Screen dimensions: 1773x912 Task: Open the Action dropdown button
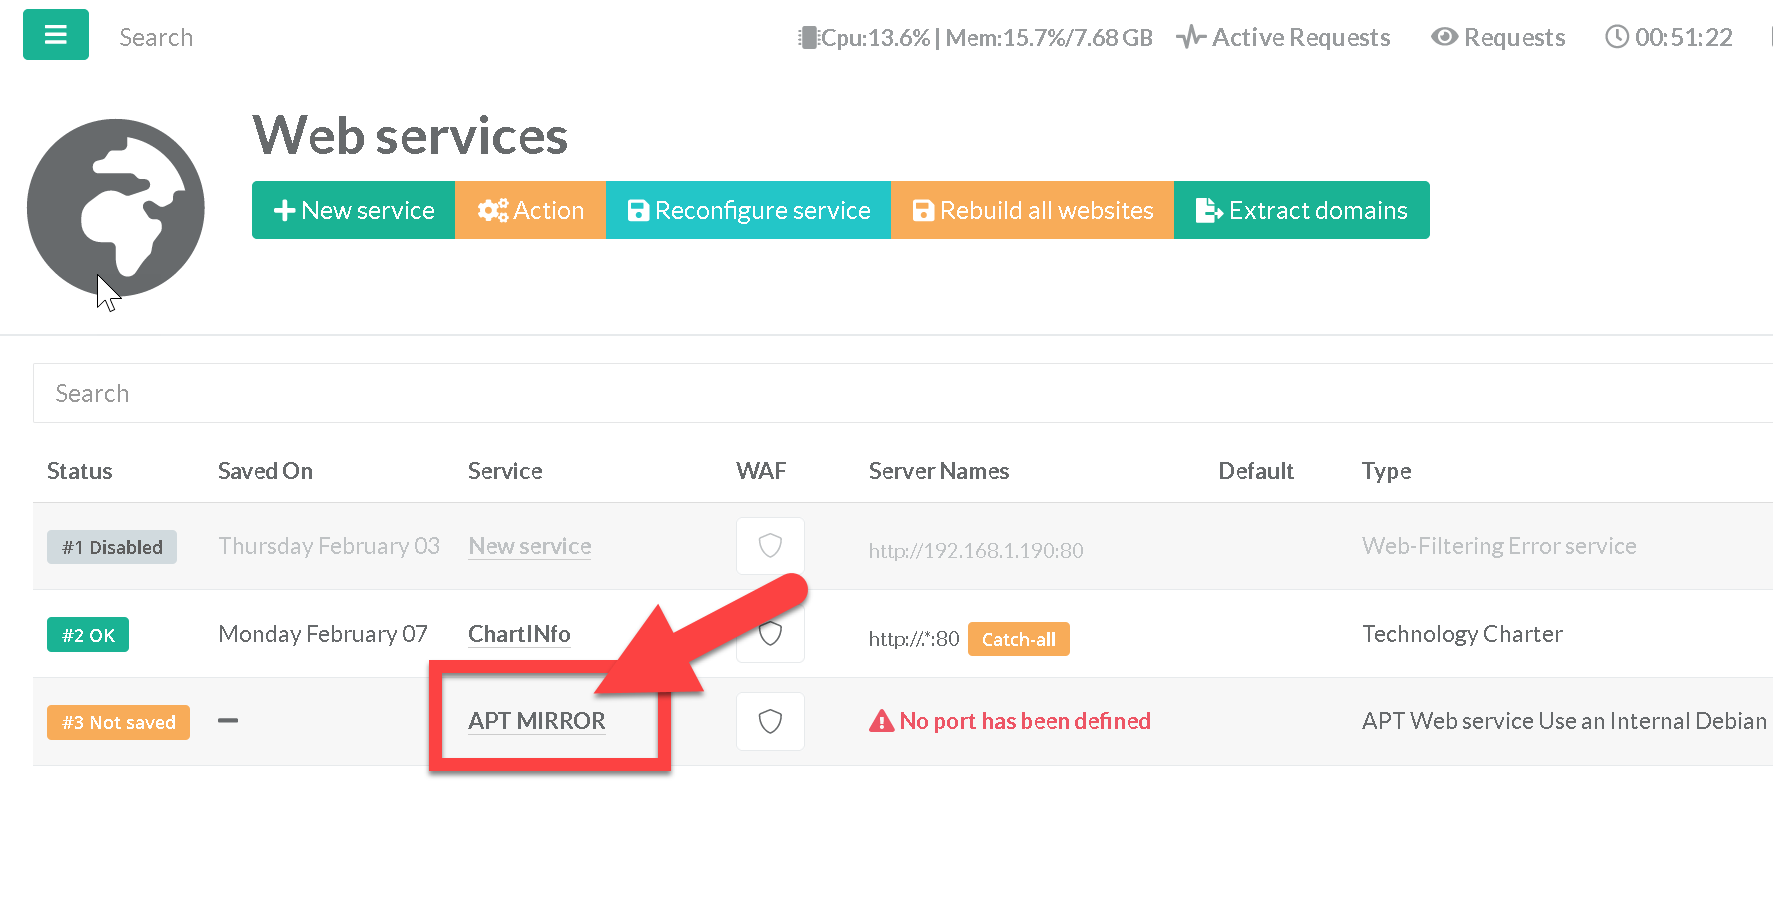(530, 210)
